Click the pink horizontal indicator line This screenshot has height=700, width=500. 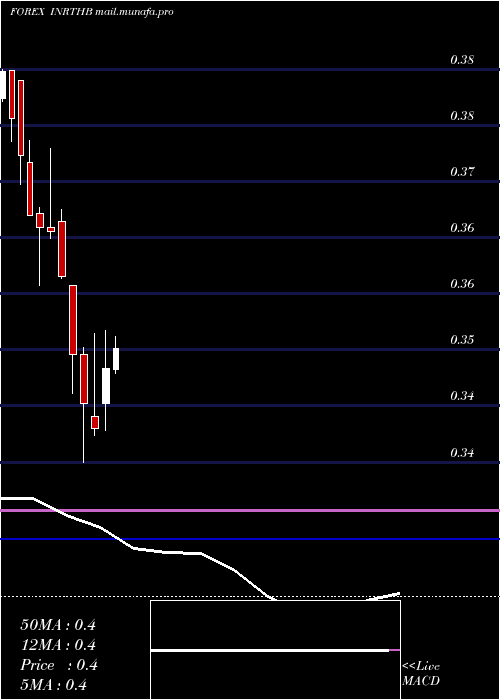tap(250, 510)
